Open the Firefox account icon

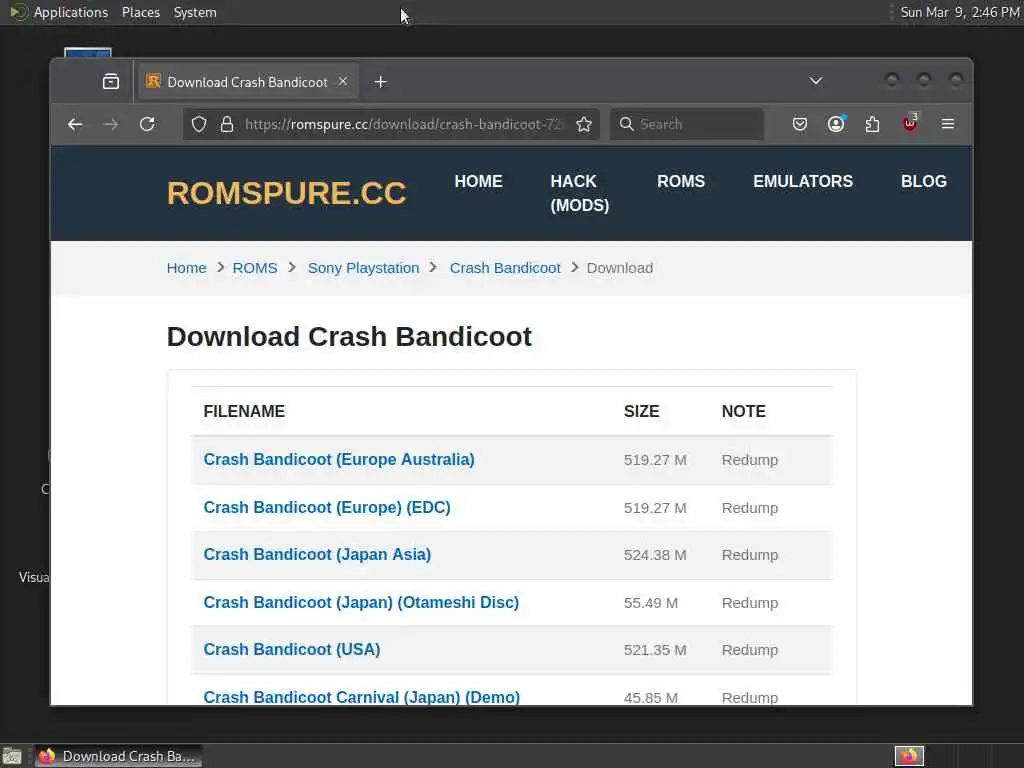point(836,124)
